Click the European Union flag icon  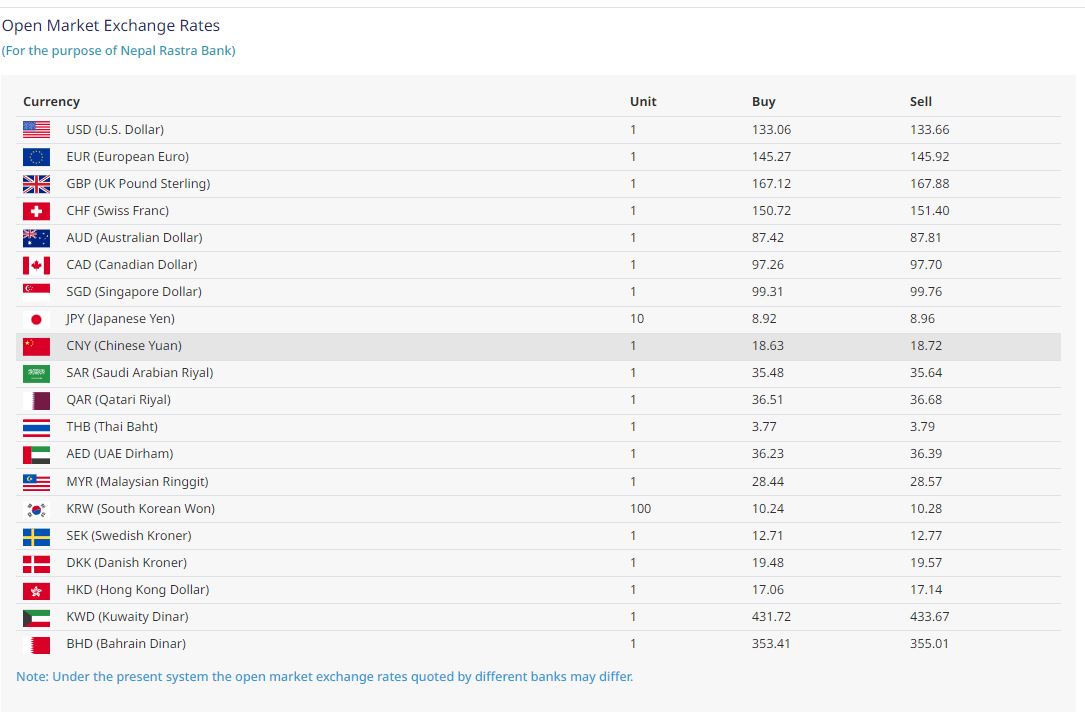point(36,157)
